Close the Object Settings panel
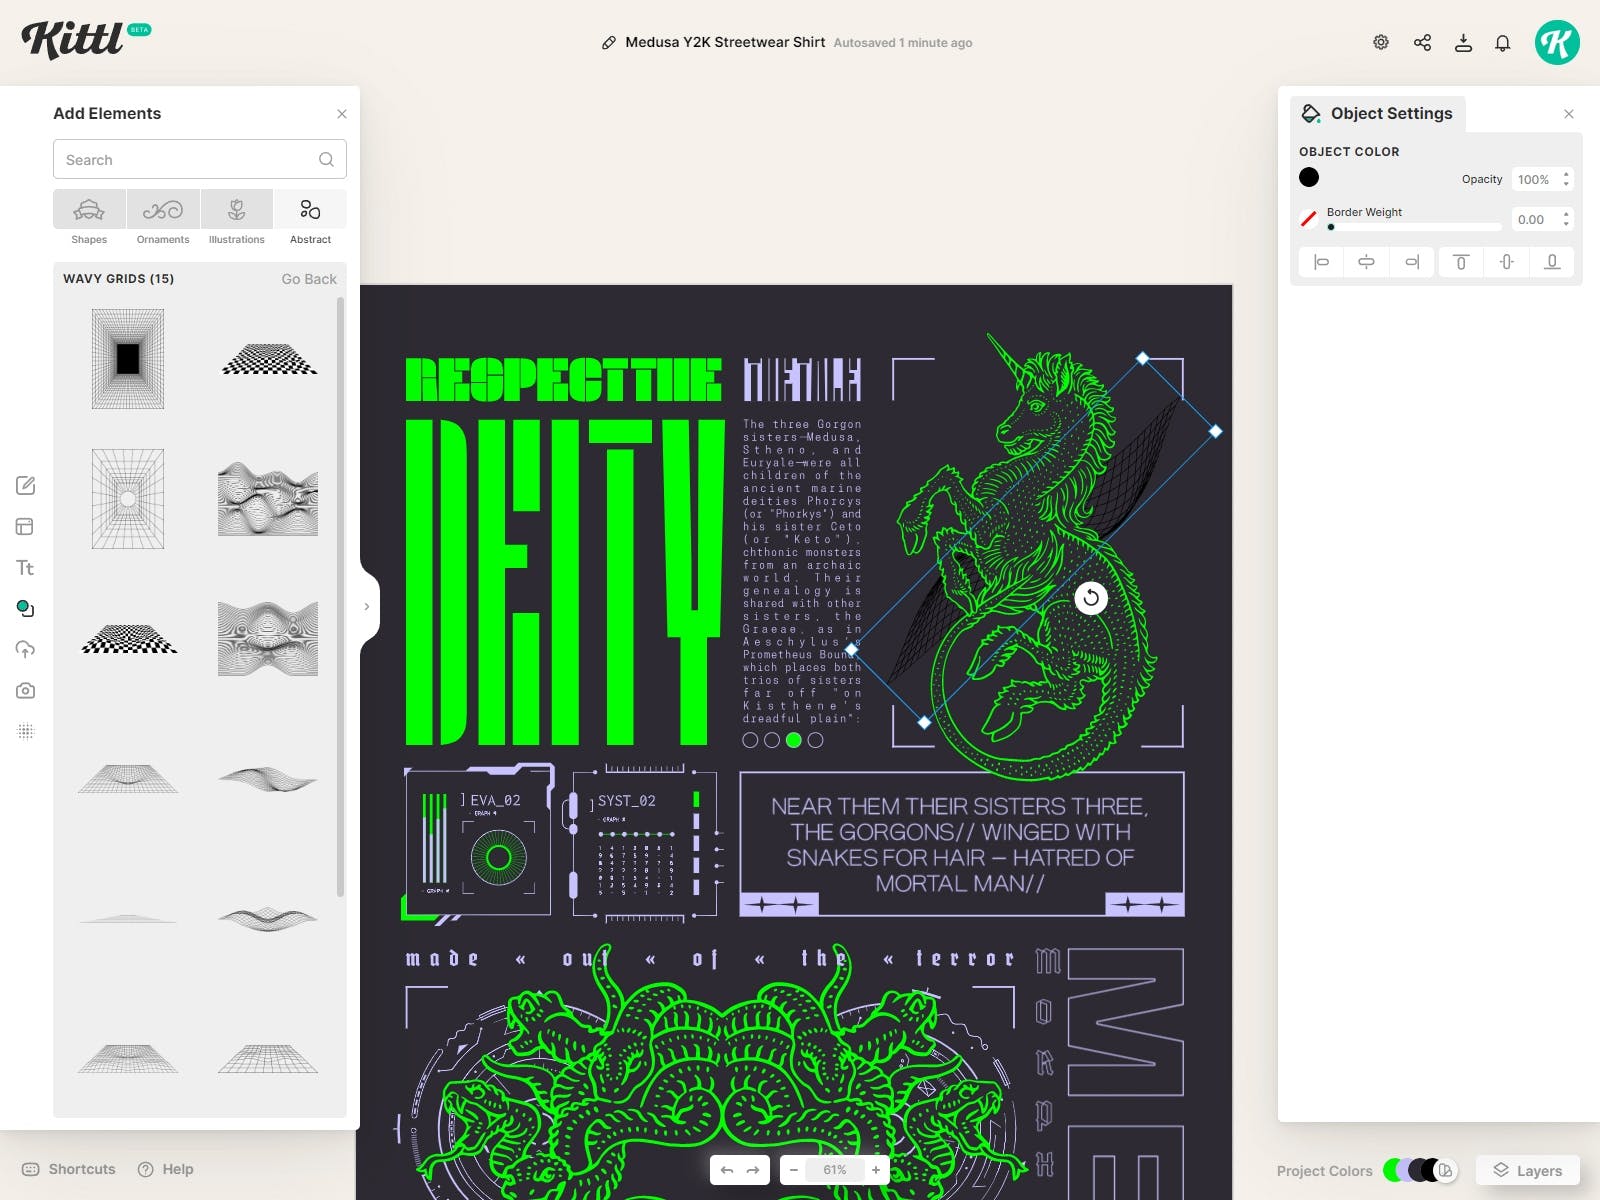The height and width of the screenshot is (1200, 1600). pyautogui.click(x=1569, y=114)
